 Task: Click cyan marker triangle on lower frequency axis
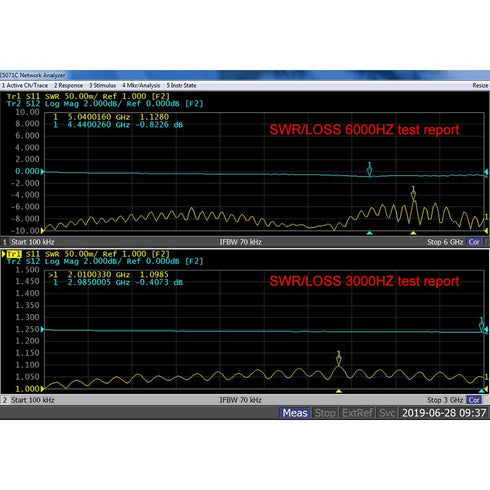click(482, 391)
